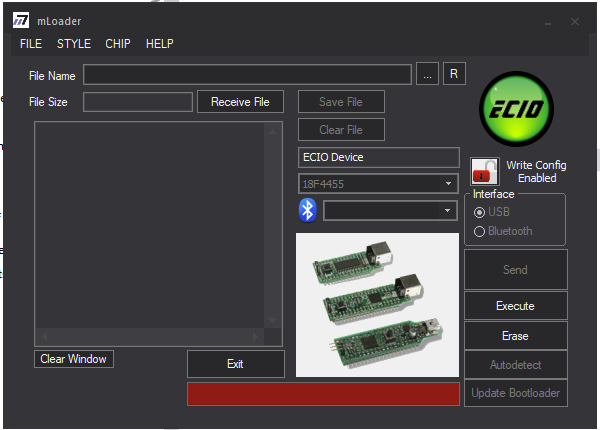Click the ECIO Device text field
This screenshot has width=600, height=430.
tap(379, 157)
